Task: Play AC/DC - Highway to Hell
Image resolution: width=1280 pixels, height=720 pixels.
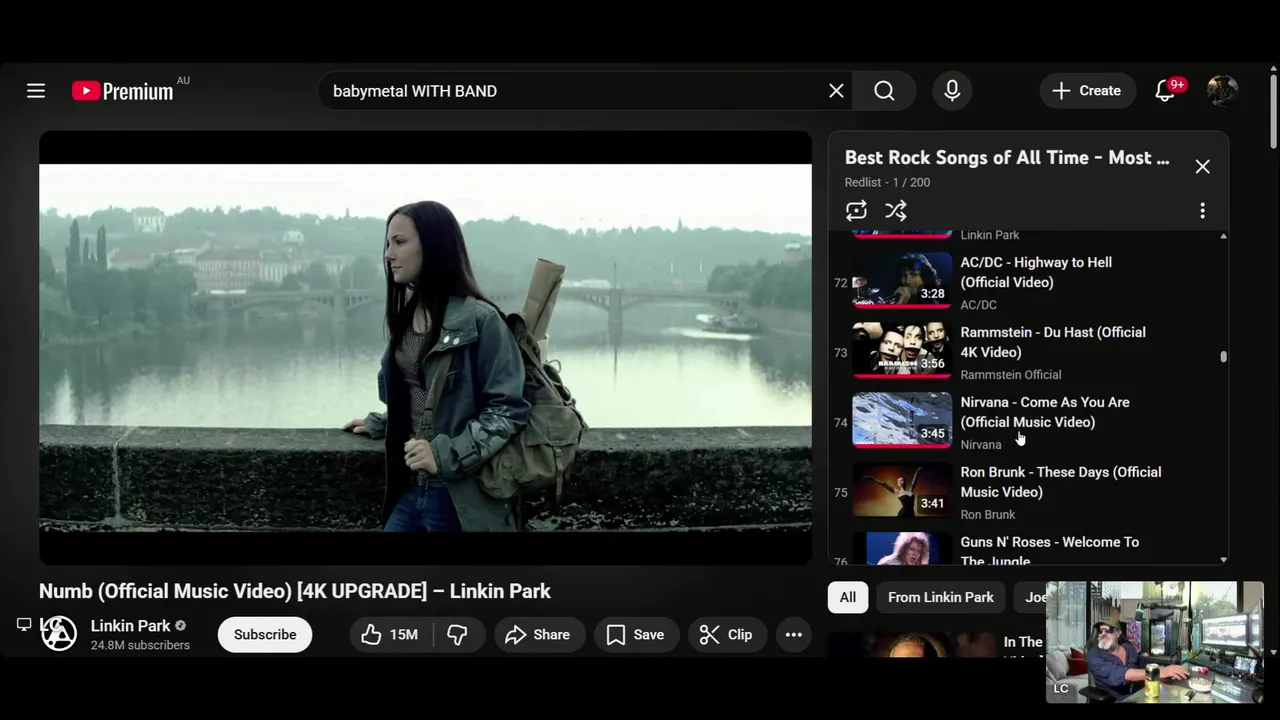Action: click(1036, 272)
